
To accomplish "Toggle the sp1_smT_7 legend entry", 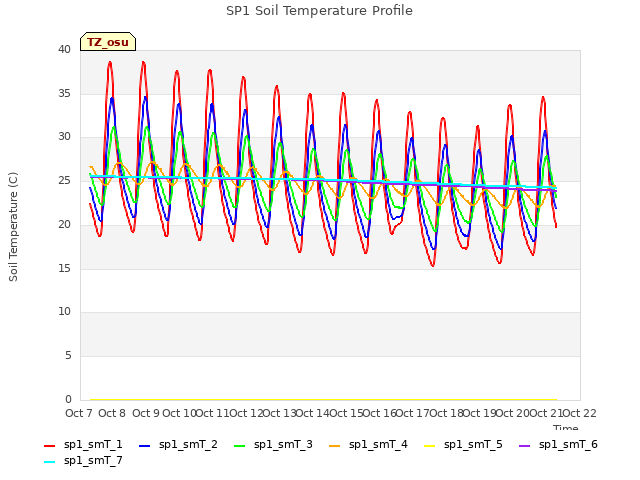I will click(x=83, y=461).
